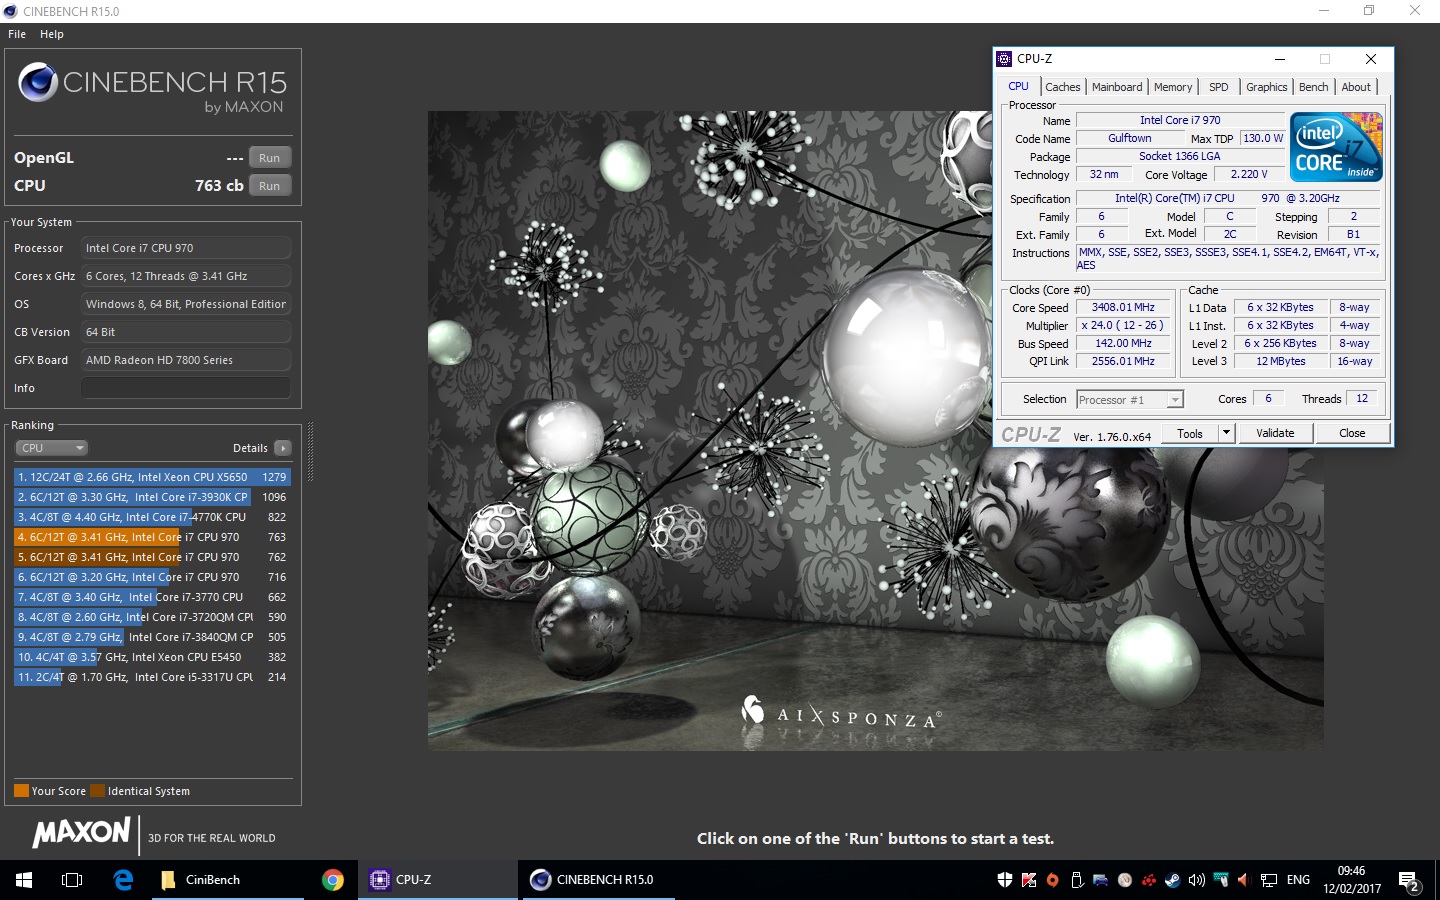Open the Action Center notifications icon
Screen dimensions: 1440x900
point(1409,881)
